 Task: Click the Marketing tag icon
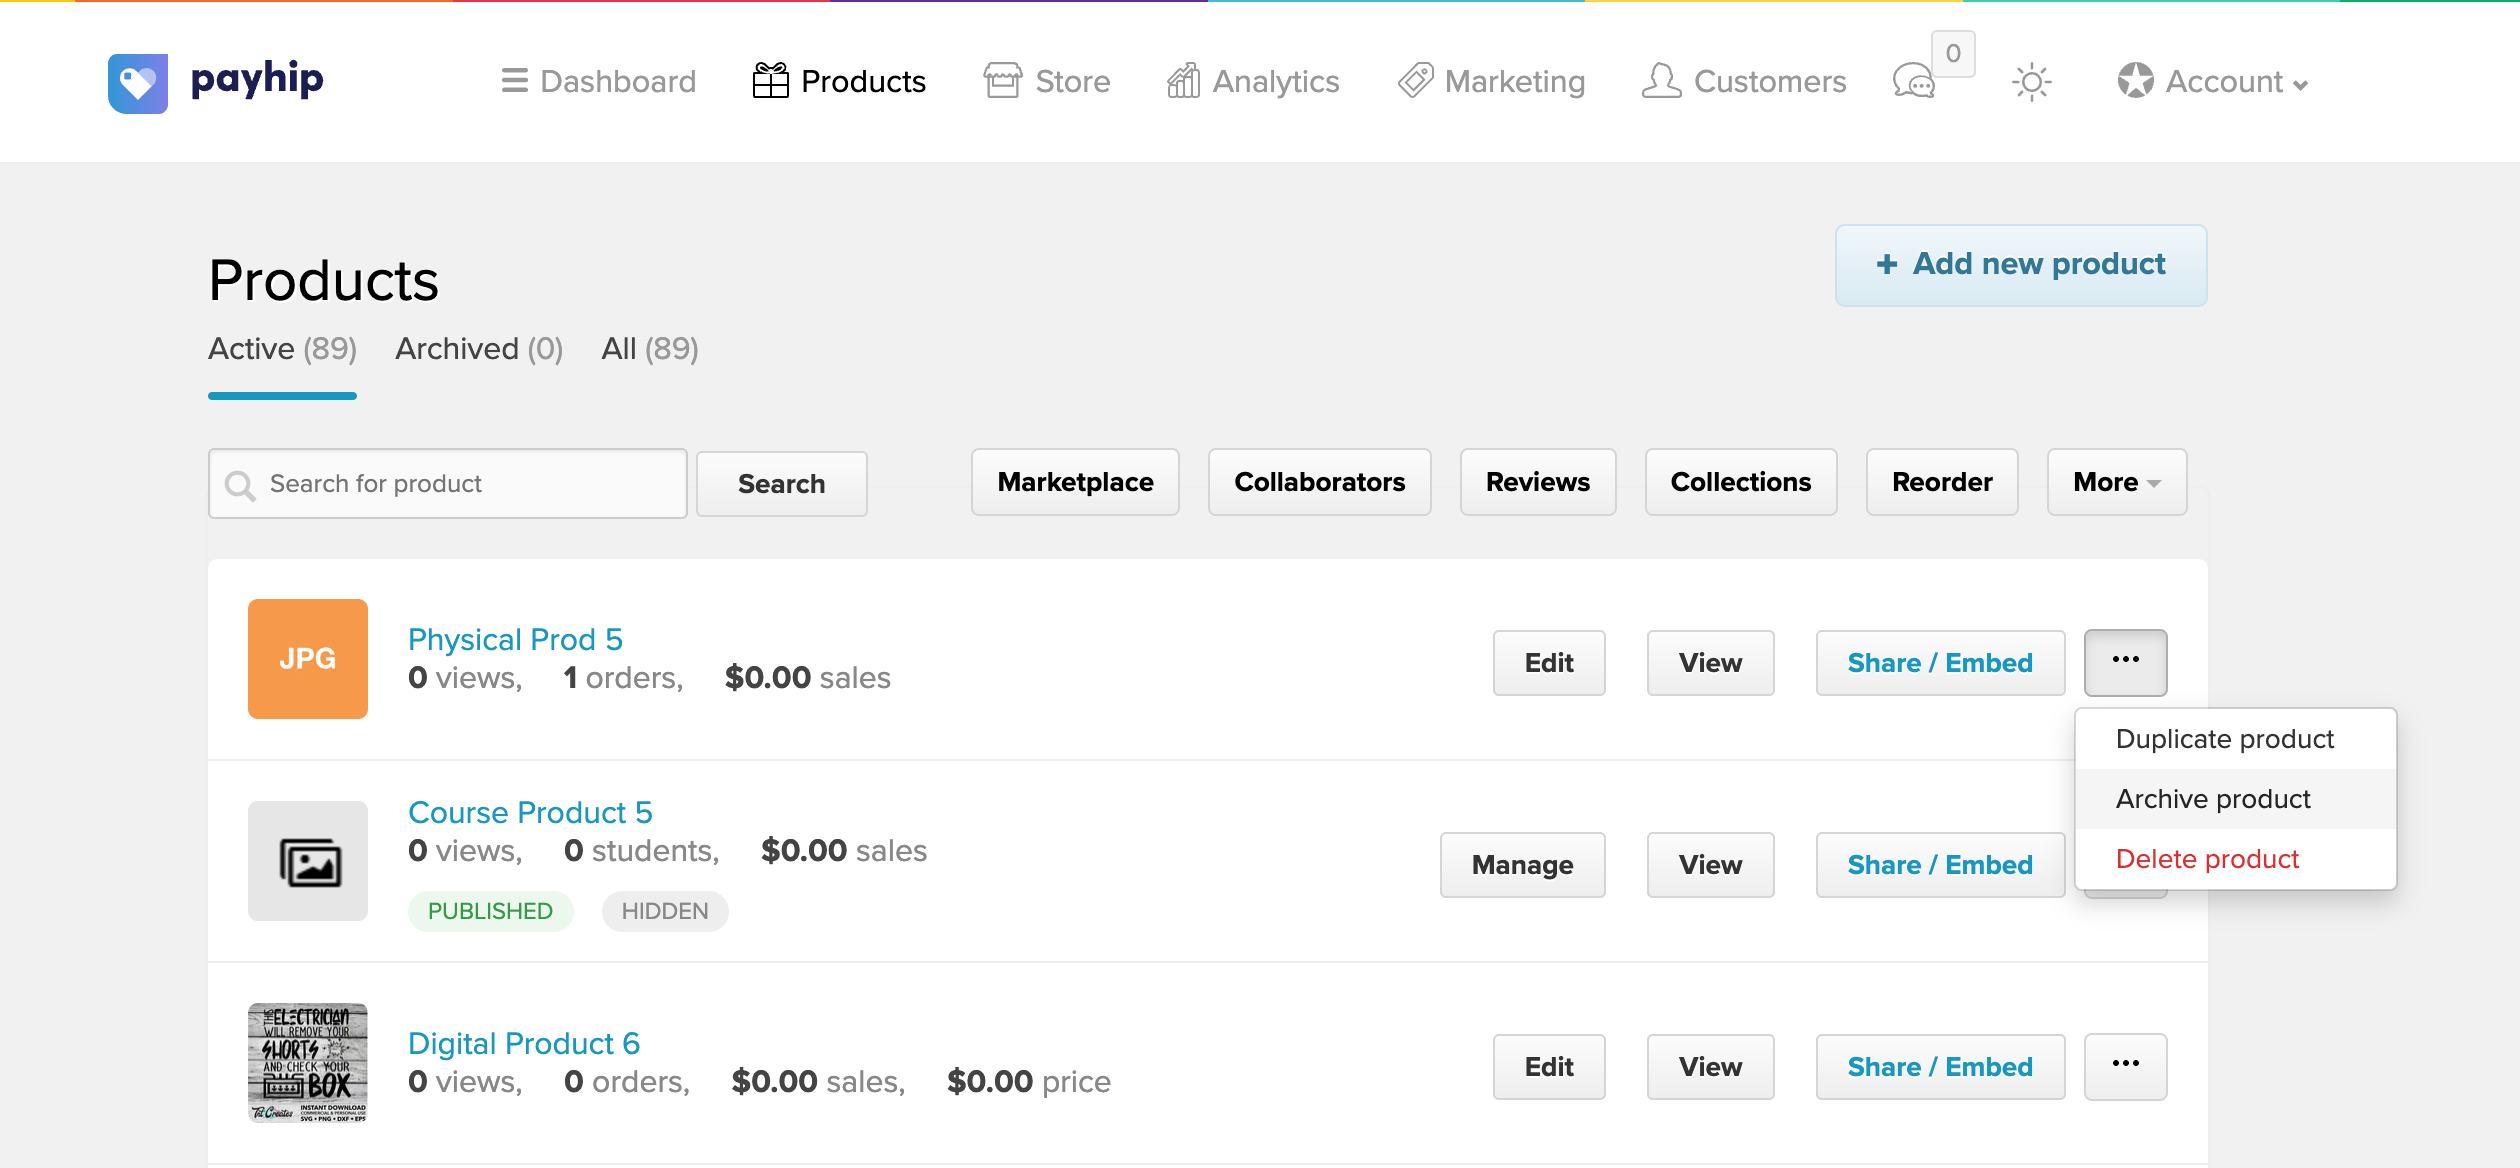[1415, 81]
